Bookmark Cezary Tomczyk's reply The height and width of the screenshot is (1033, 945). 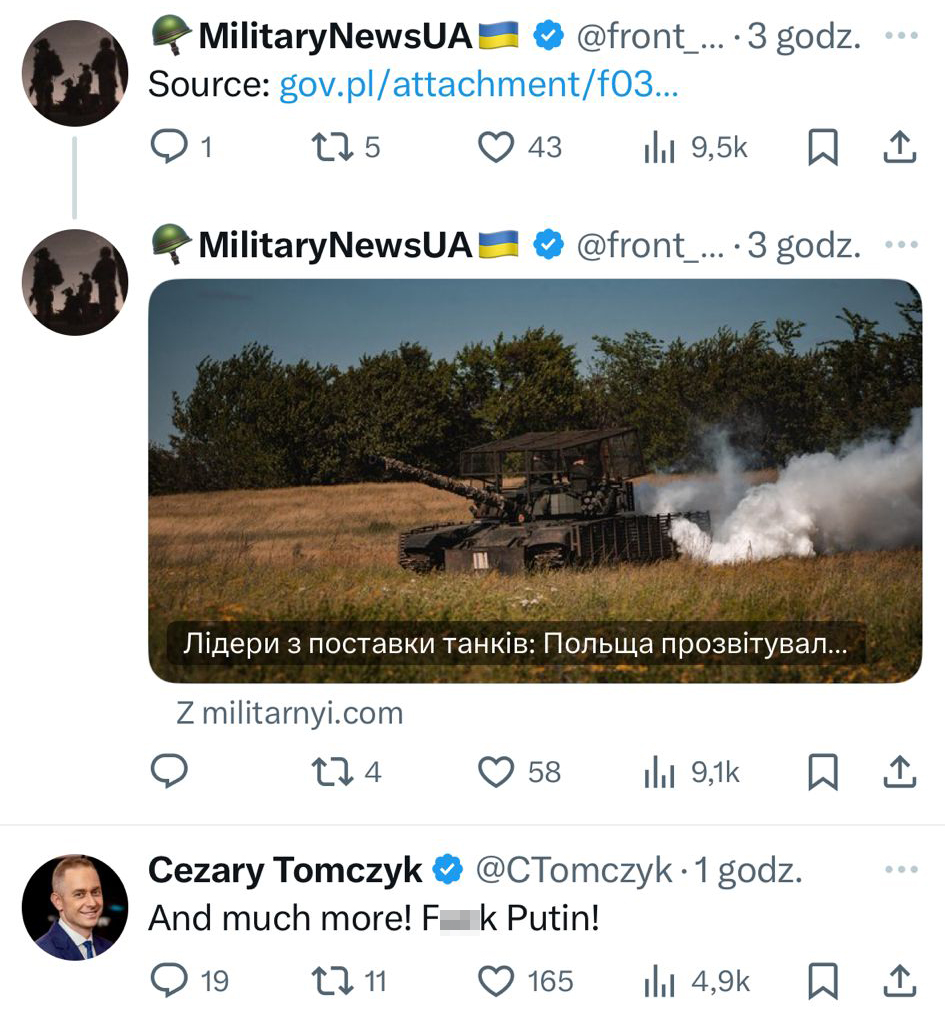(x=822, y=981)
